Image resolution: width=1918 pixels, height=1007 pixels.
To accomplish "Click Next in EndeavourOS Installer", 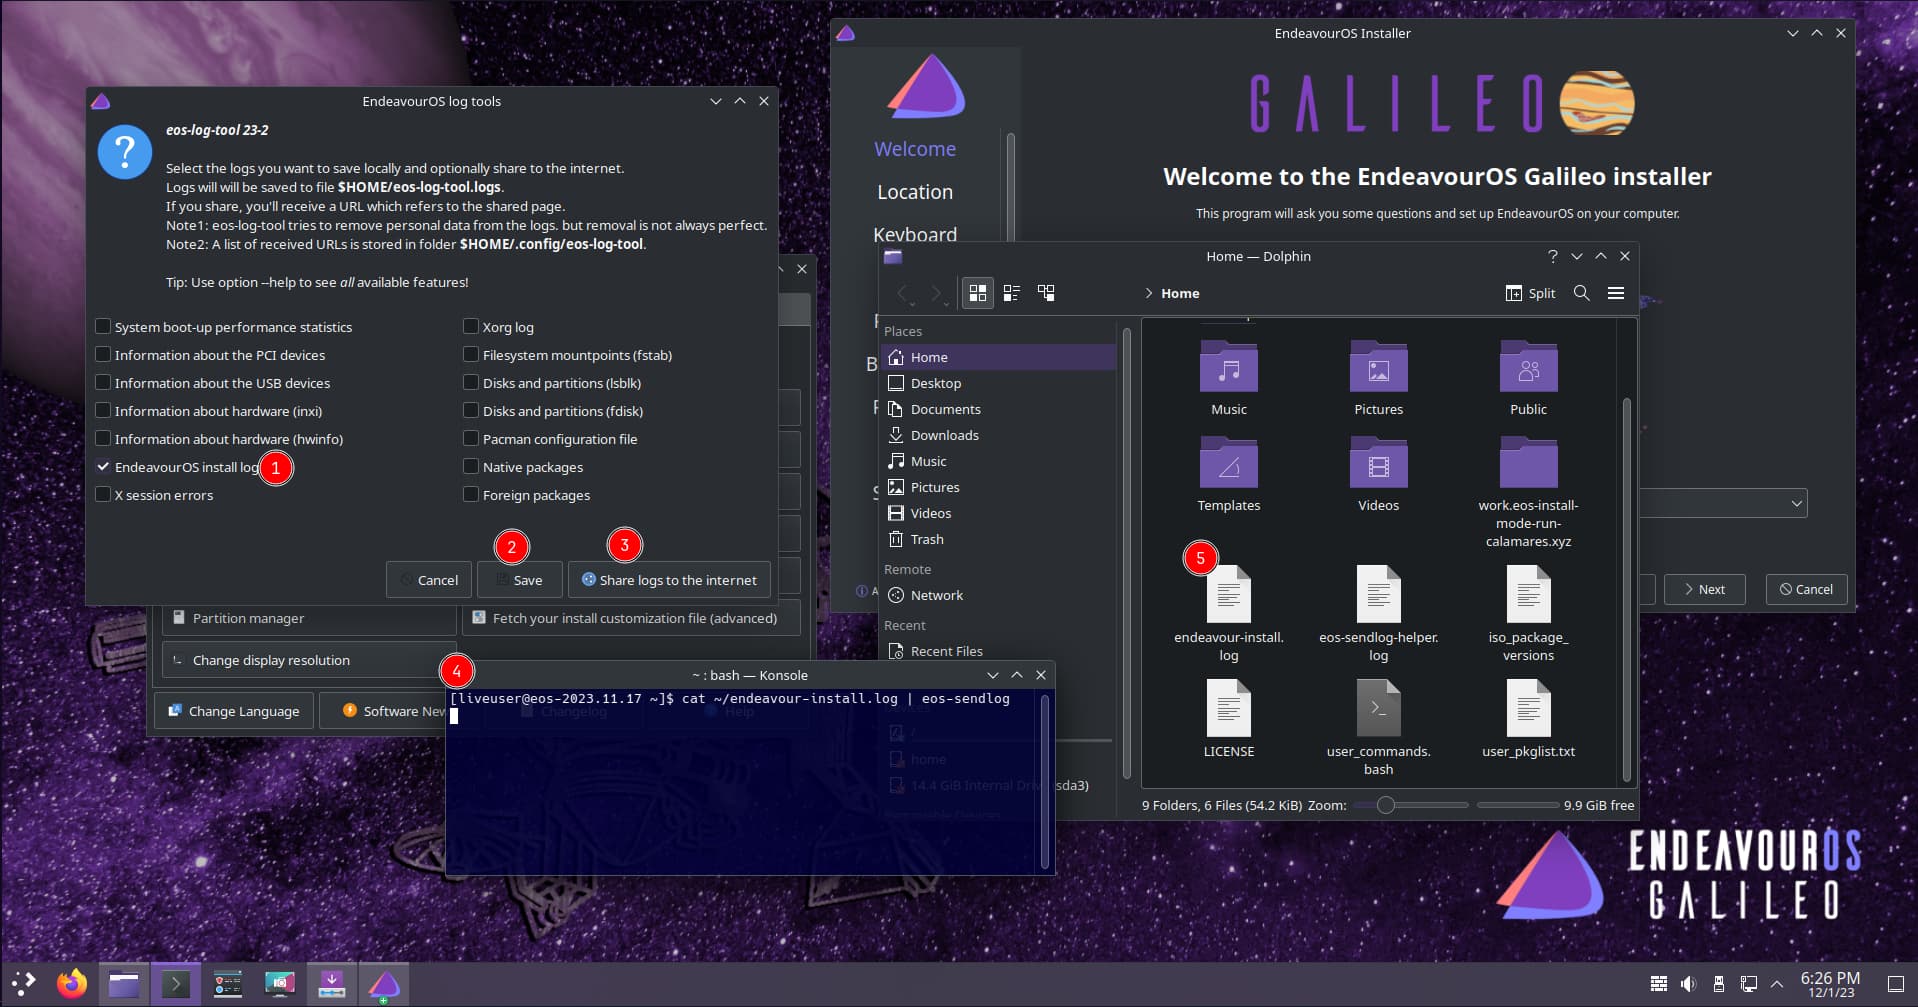I will (1704, 589).
